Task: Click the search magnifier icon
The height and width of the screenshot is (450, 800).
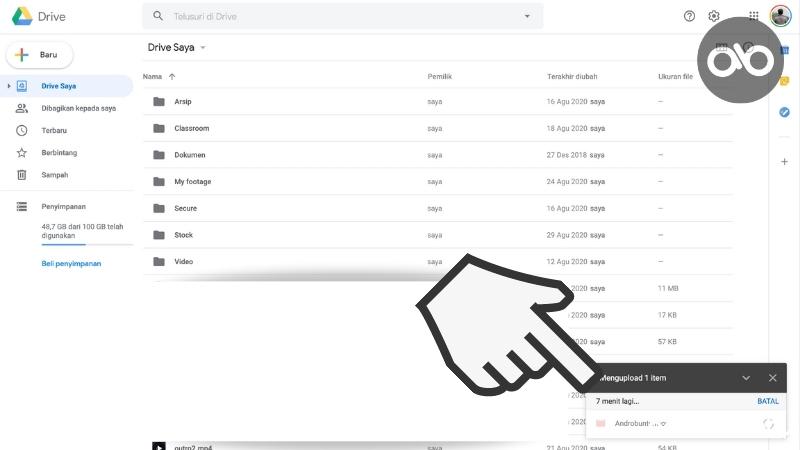Action: [x=158, y=16]
